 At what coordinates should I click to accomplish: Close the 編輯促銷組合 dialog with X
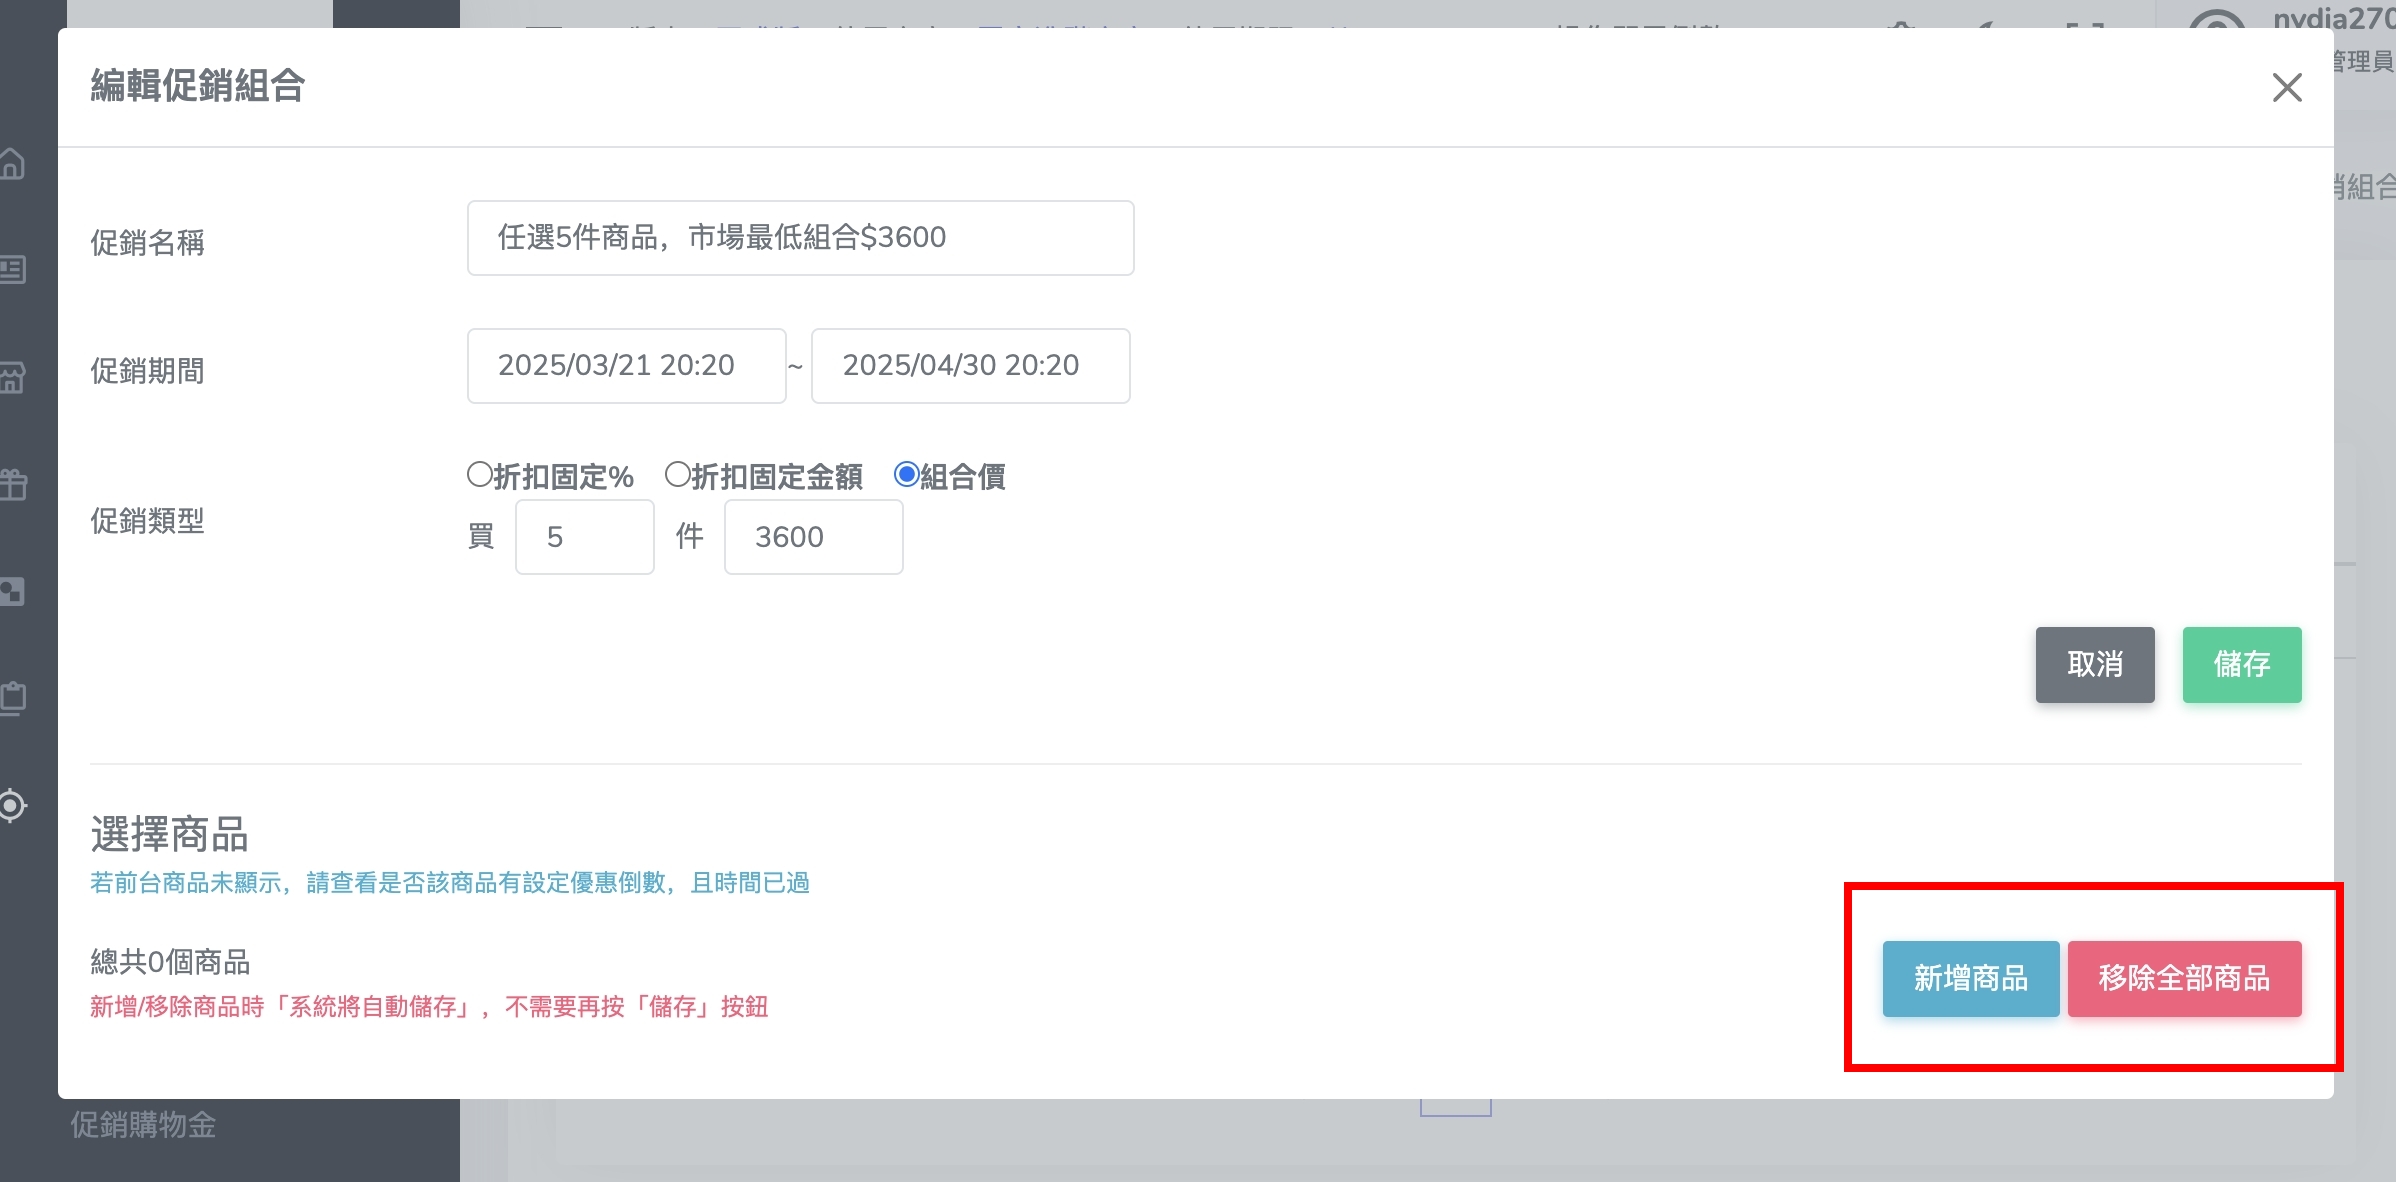click(x=2286, y=88)
